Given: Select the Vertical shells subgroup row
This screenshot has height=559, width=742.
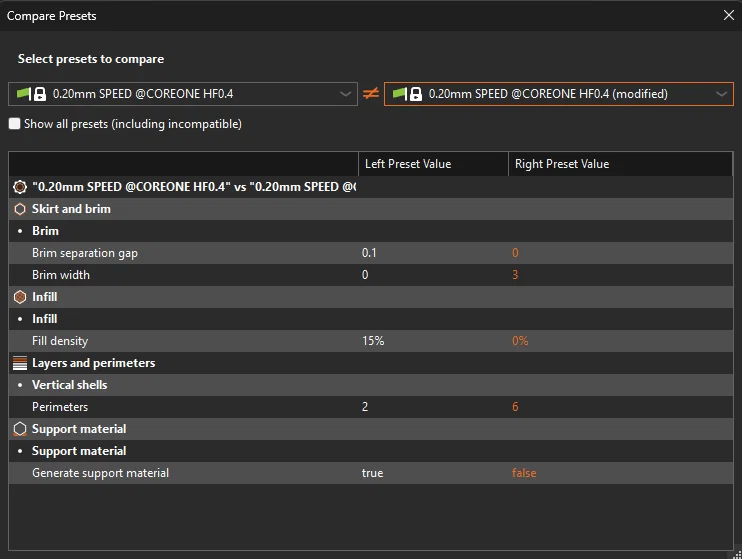Looking at the screenshot, I should pyautogui.click(x=371, y=385).
